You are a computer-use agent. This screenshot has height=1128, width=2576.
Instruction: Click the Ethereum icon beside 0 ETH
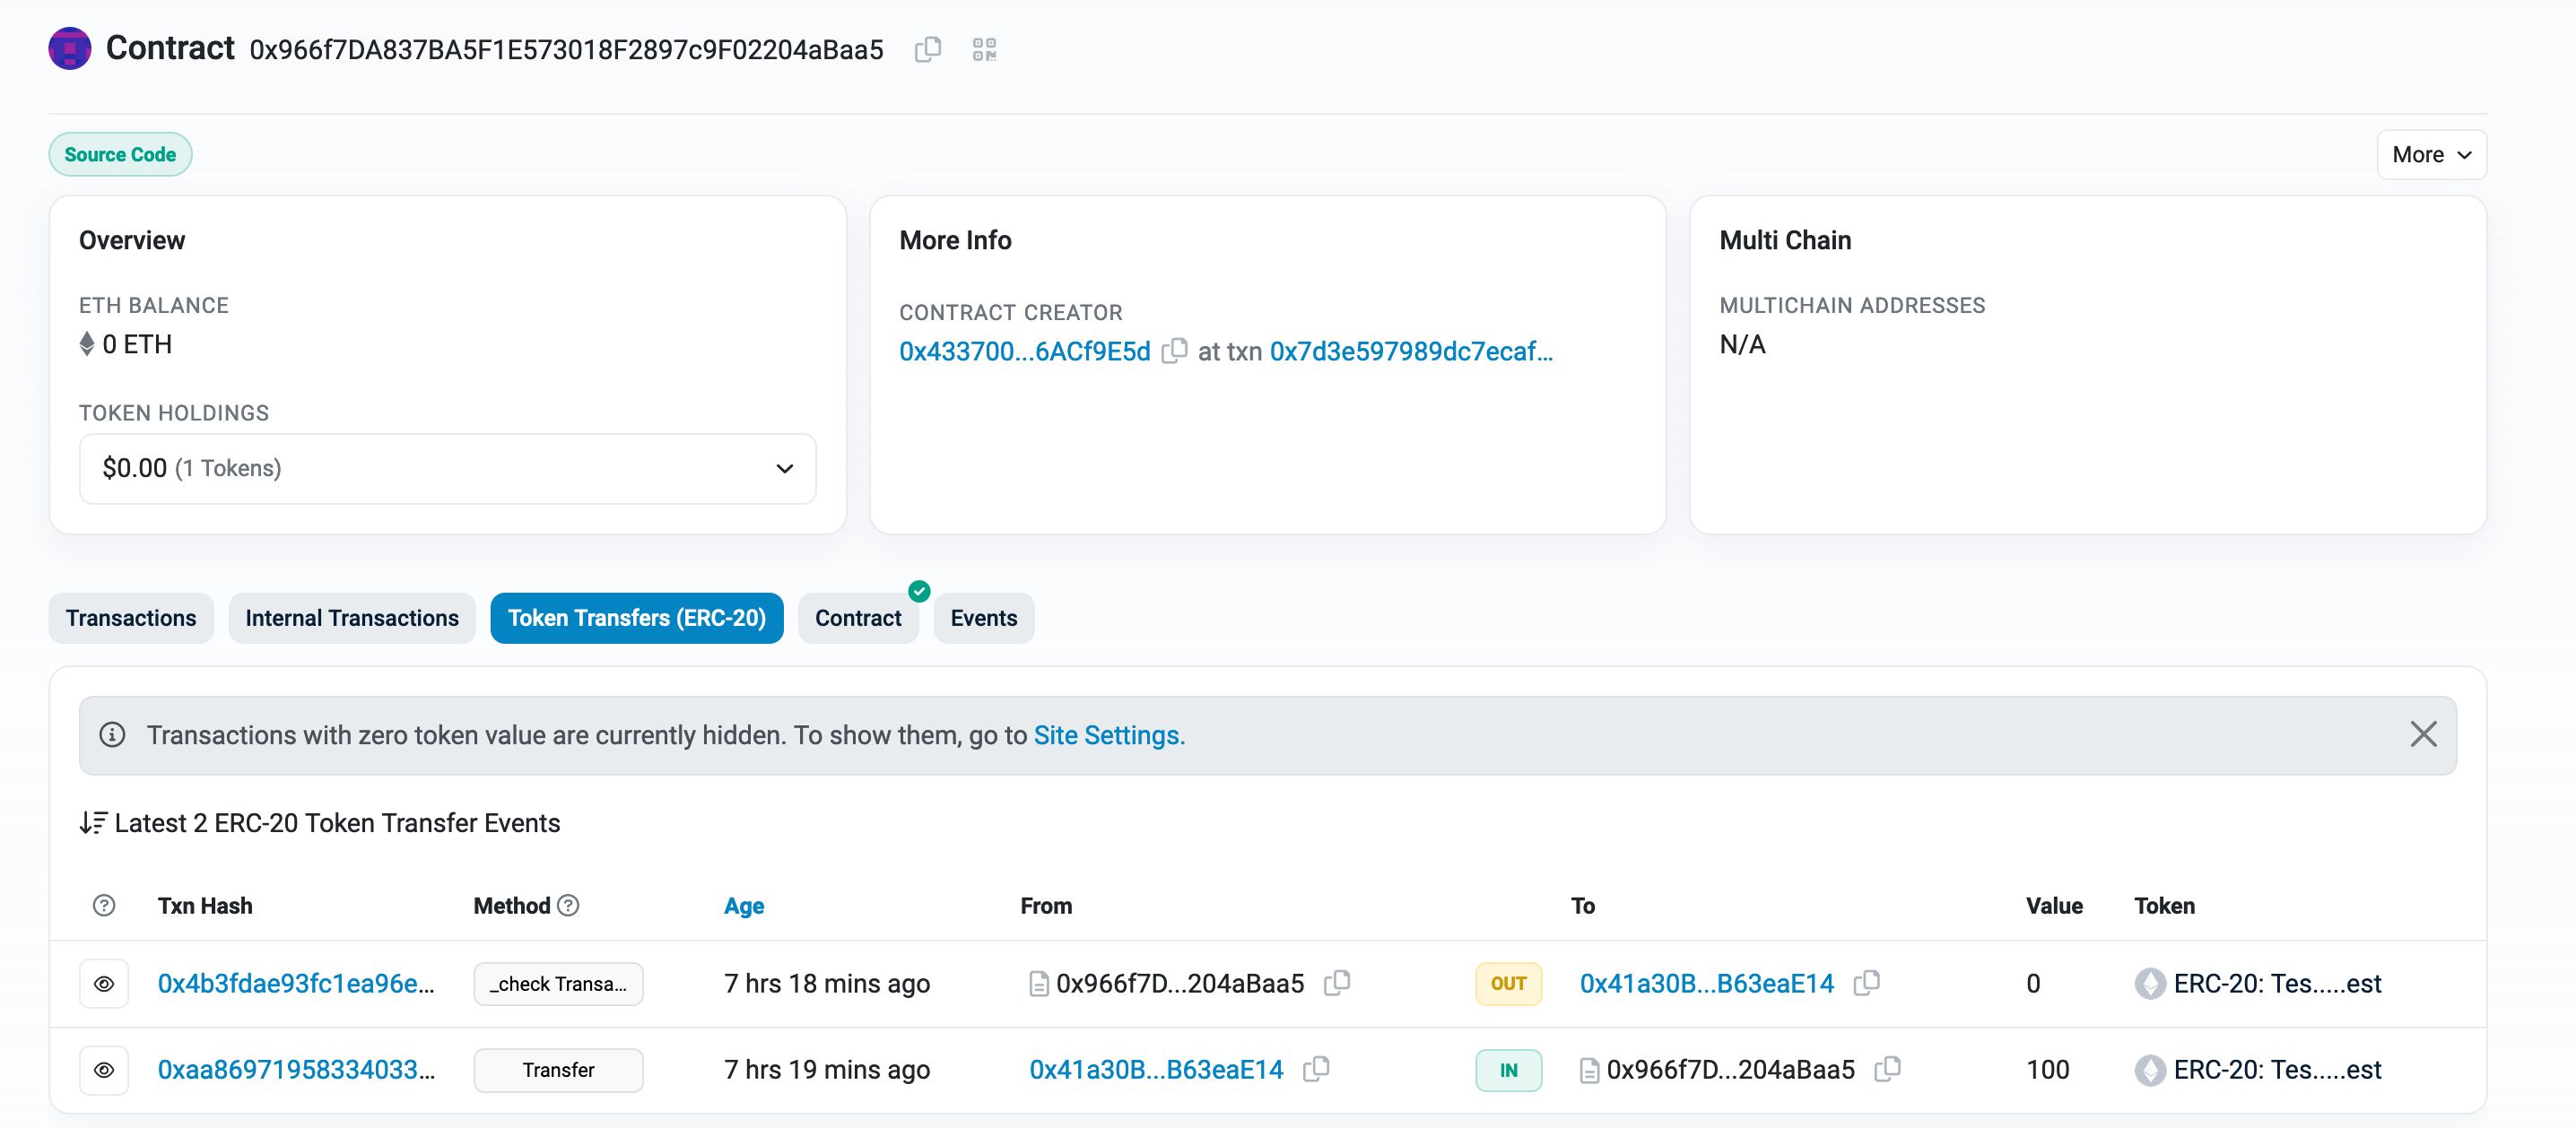(87, 344)
